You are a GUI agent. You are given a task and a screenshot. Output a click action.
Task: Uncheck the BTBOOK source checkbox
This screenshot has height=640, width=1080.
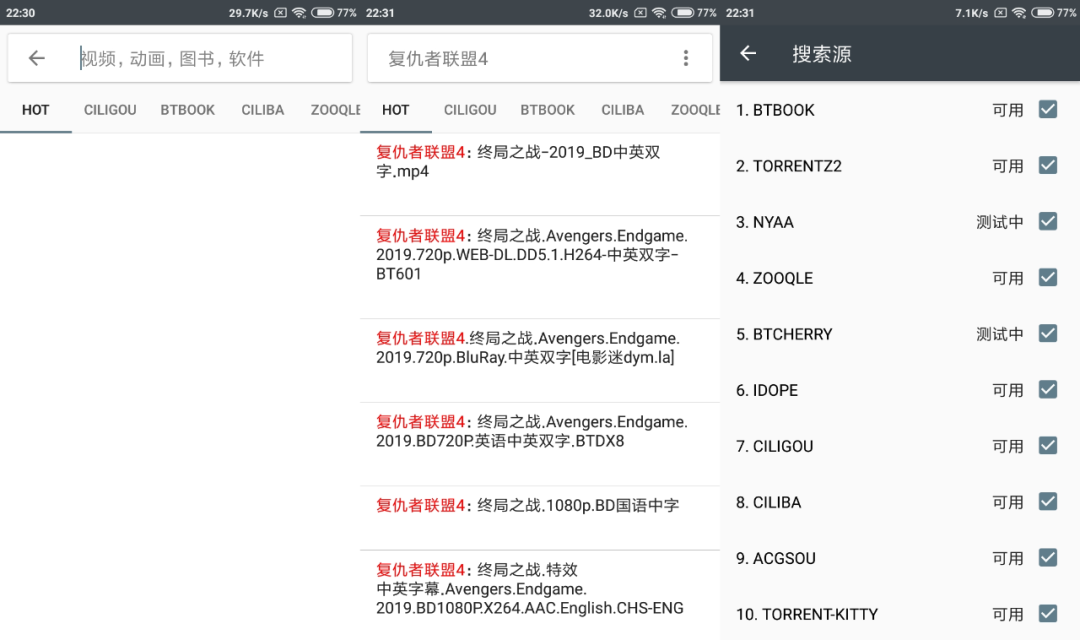1048,110
